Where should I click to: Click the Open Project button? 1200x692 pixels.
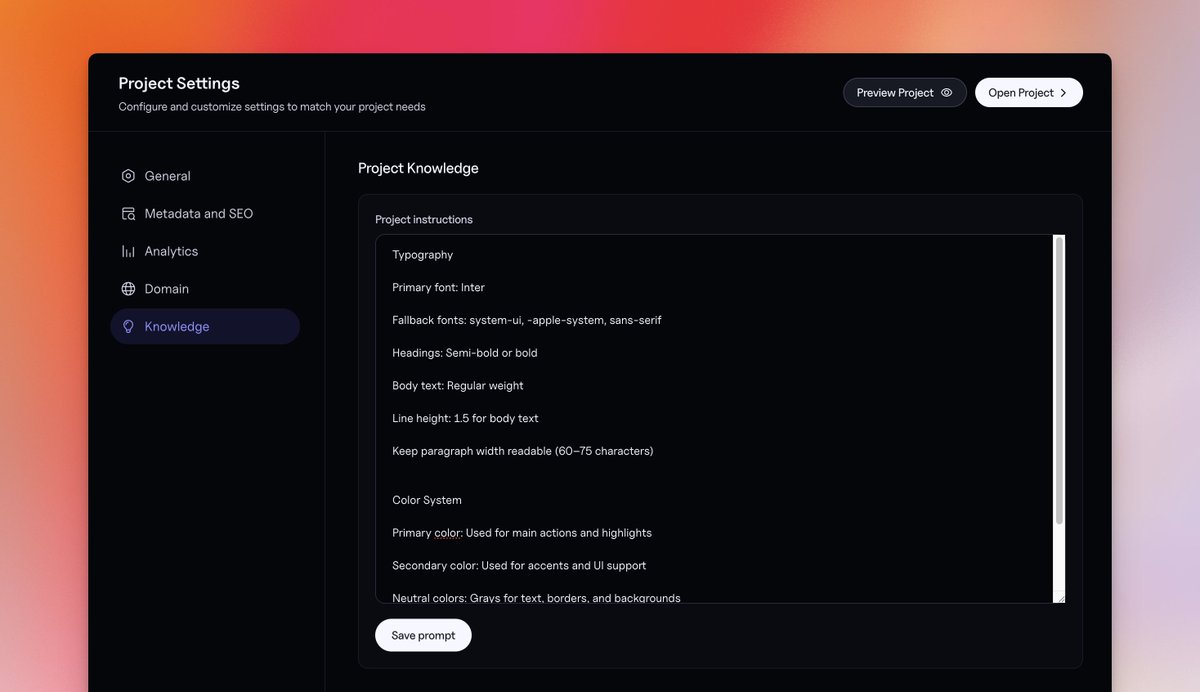(x=1029, y=92)
